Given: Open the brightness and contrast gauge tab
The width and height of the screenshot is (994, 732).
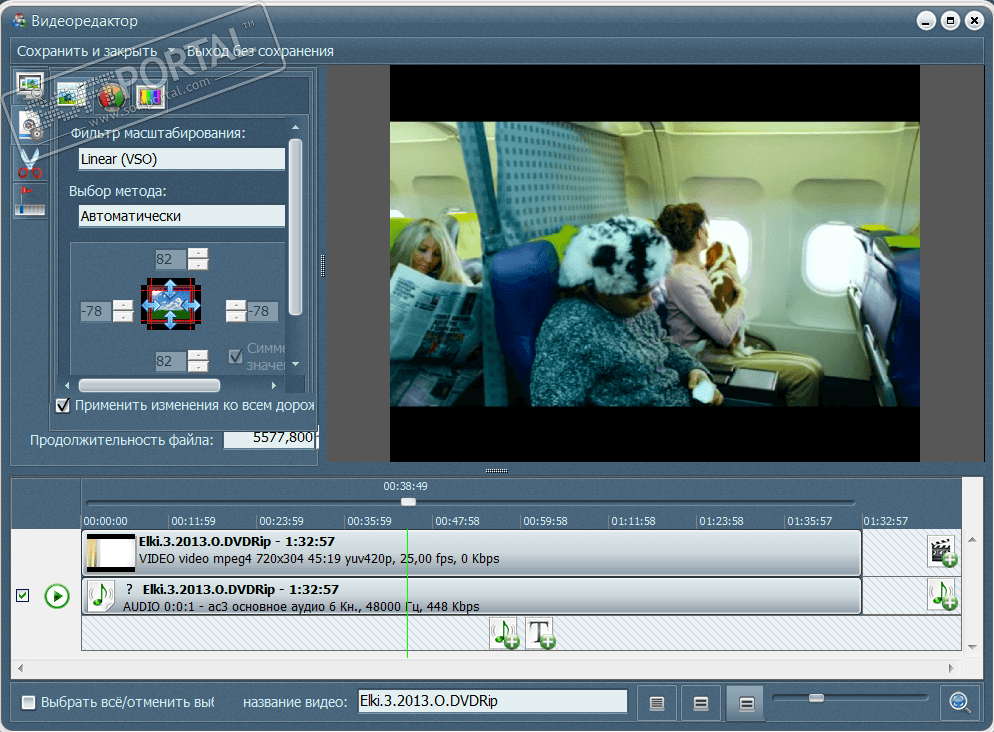Looking at the screenshot, I should (x=112, y=97).
